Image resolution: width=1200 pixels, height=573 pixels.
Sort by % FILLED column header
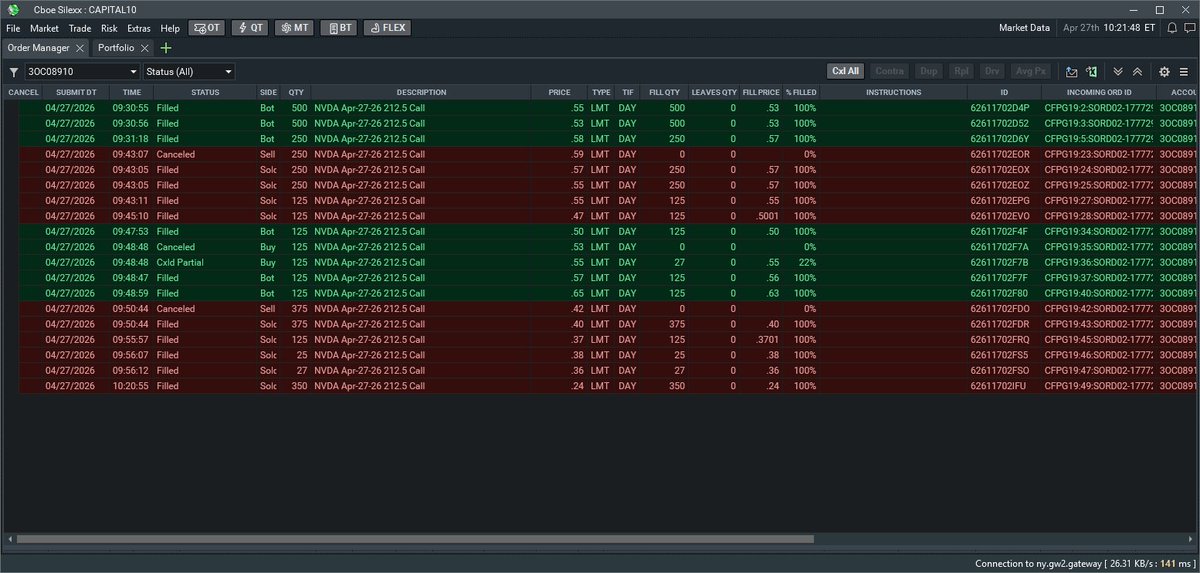(x=801, y=92)
